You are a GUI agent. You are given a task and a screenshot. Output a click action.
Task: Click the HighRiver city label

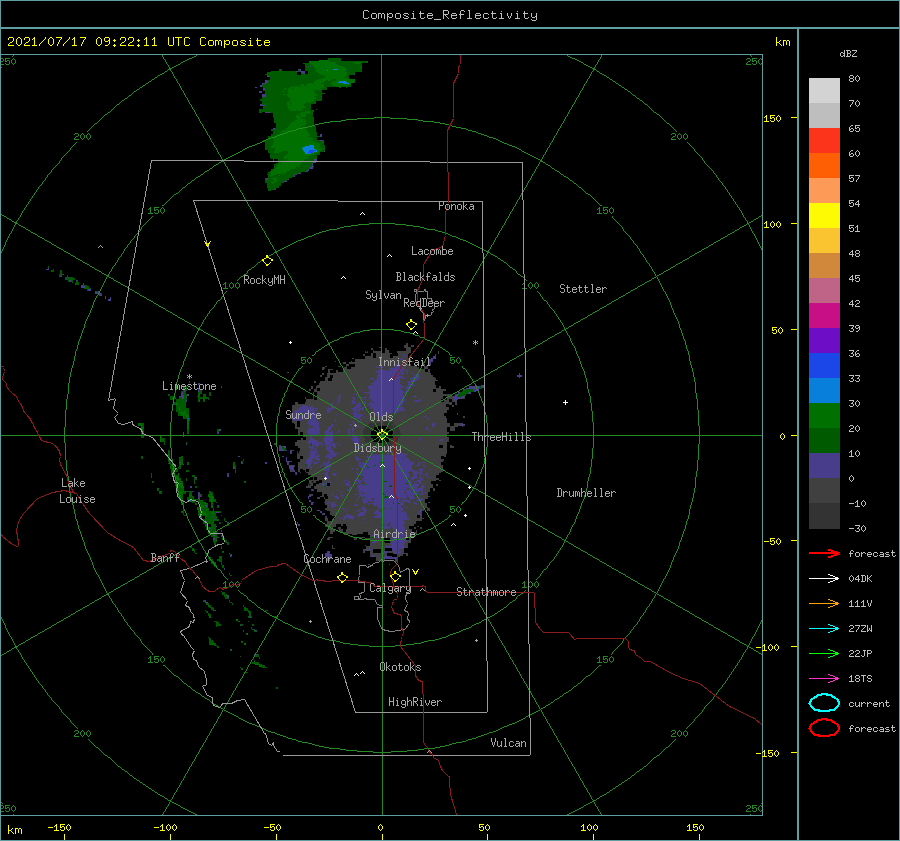coord(414,702)
